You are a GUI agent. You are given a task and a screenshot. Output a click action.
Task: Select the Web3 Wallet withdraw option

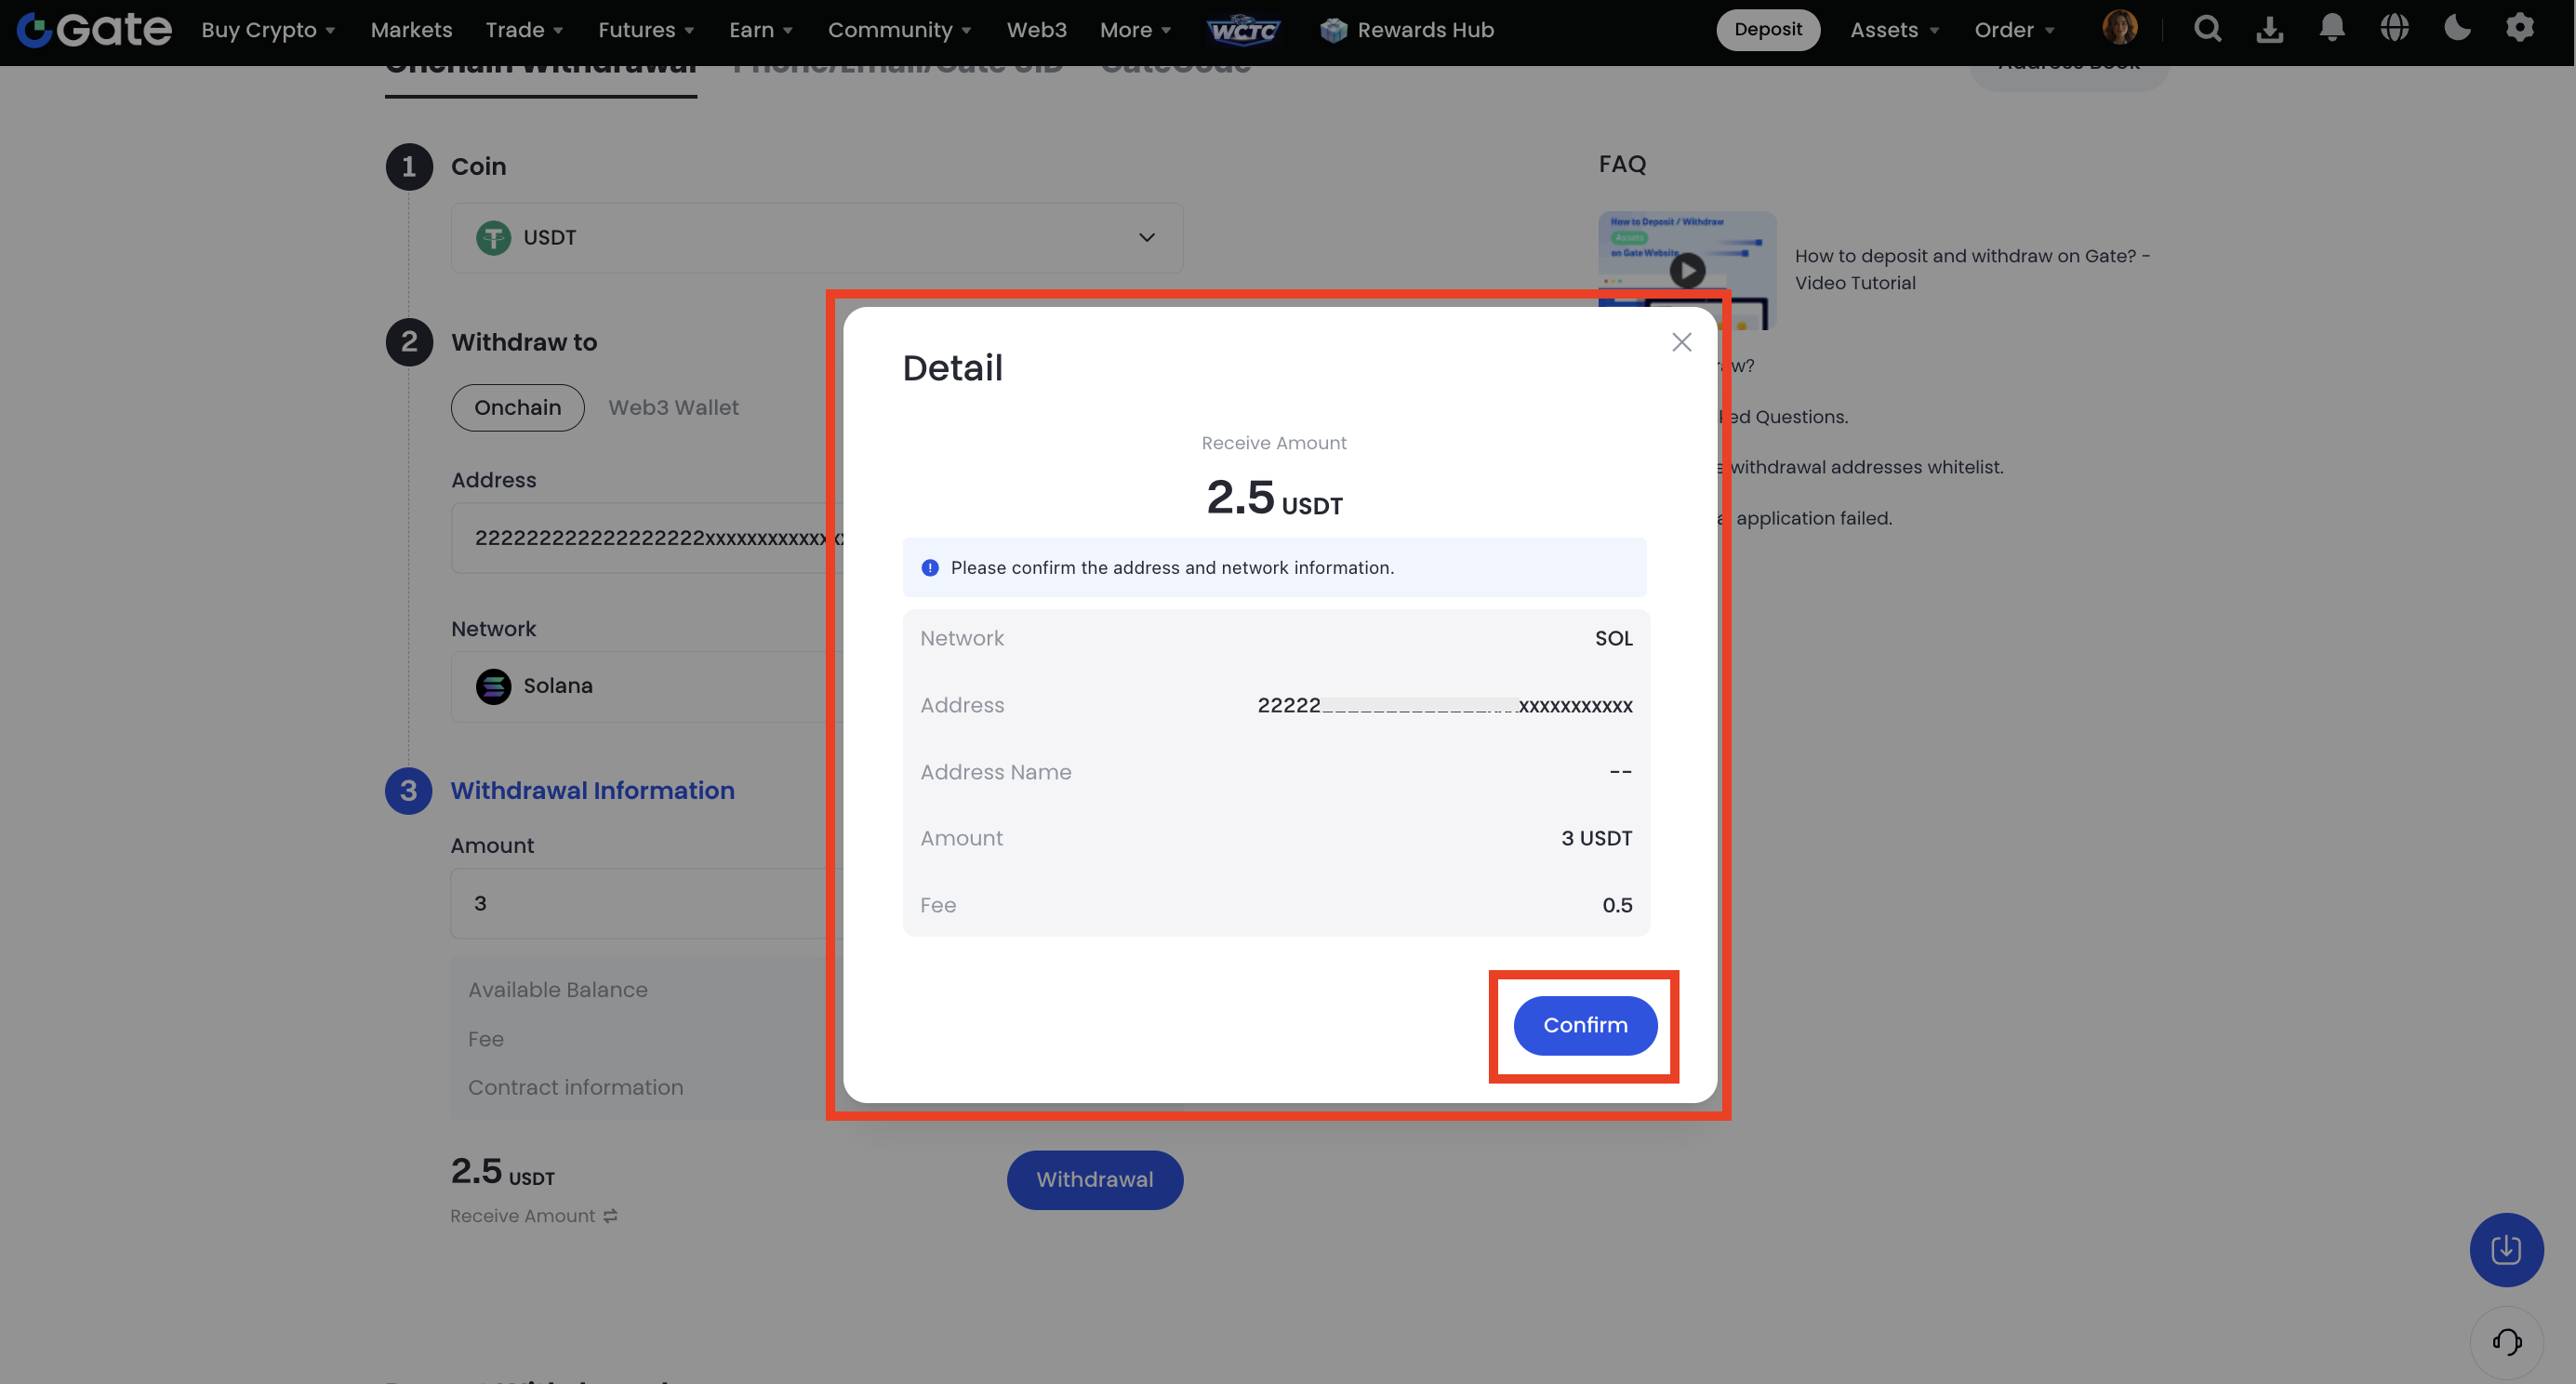coord(673,407)
